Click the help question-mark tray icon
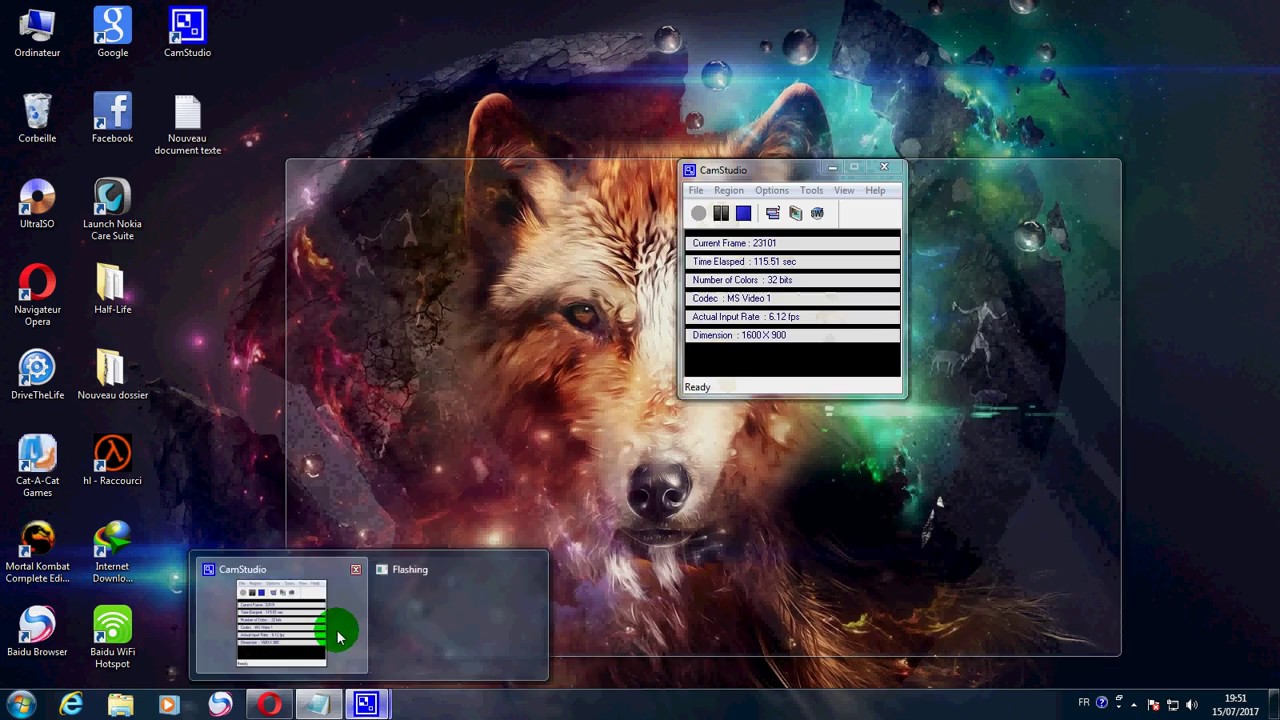 coord(1102,703)
